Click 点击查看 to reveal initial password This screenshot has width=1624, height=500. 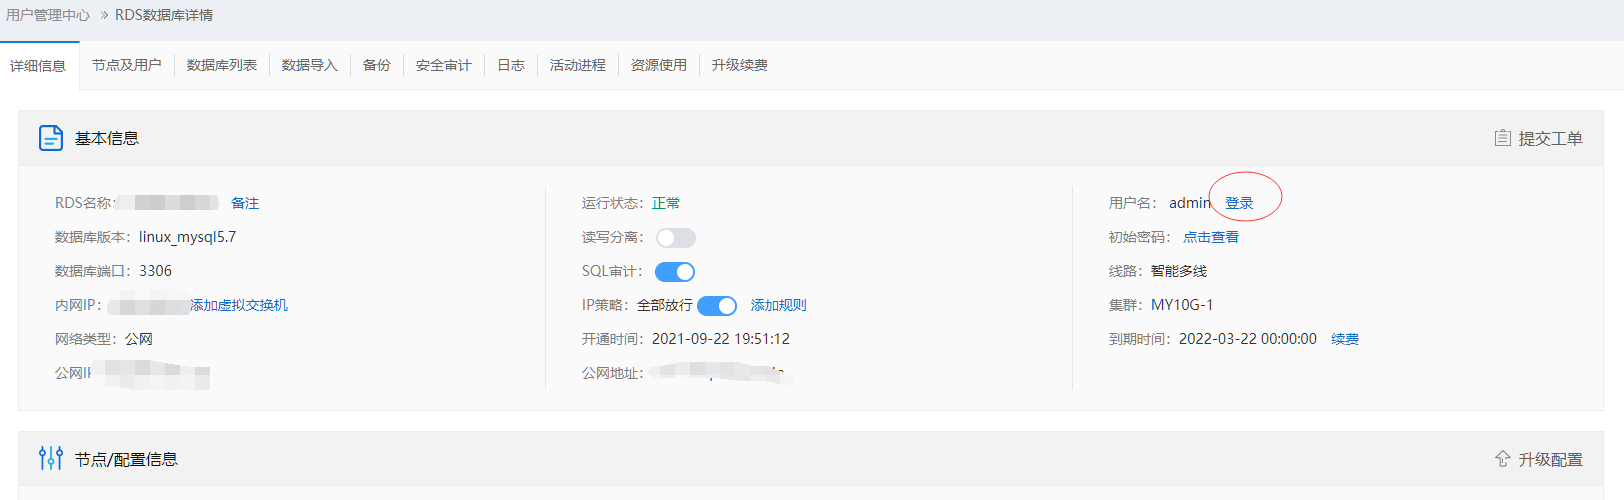[1211, 237]
